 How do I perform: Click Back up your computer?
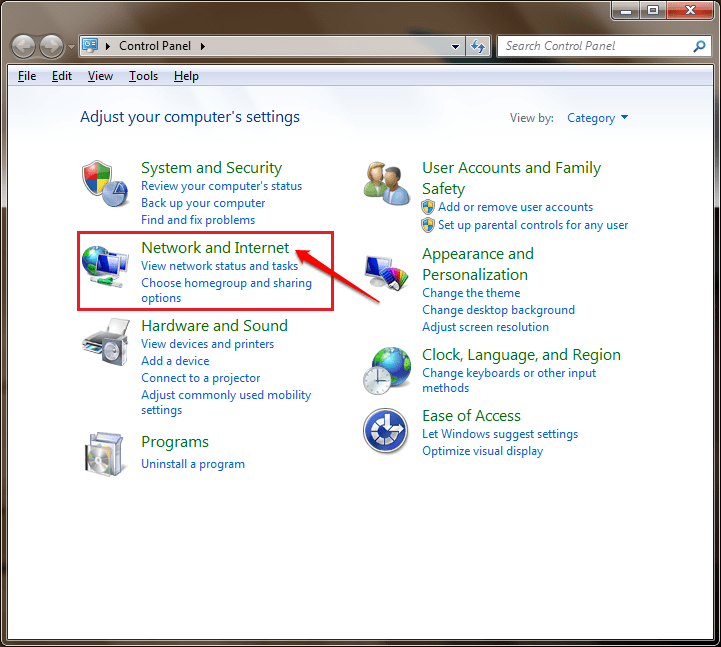(x=203, y=203)
